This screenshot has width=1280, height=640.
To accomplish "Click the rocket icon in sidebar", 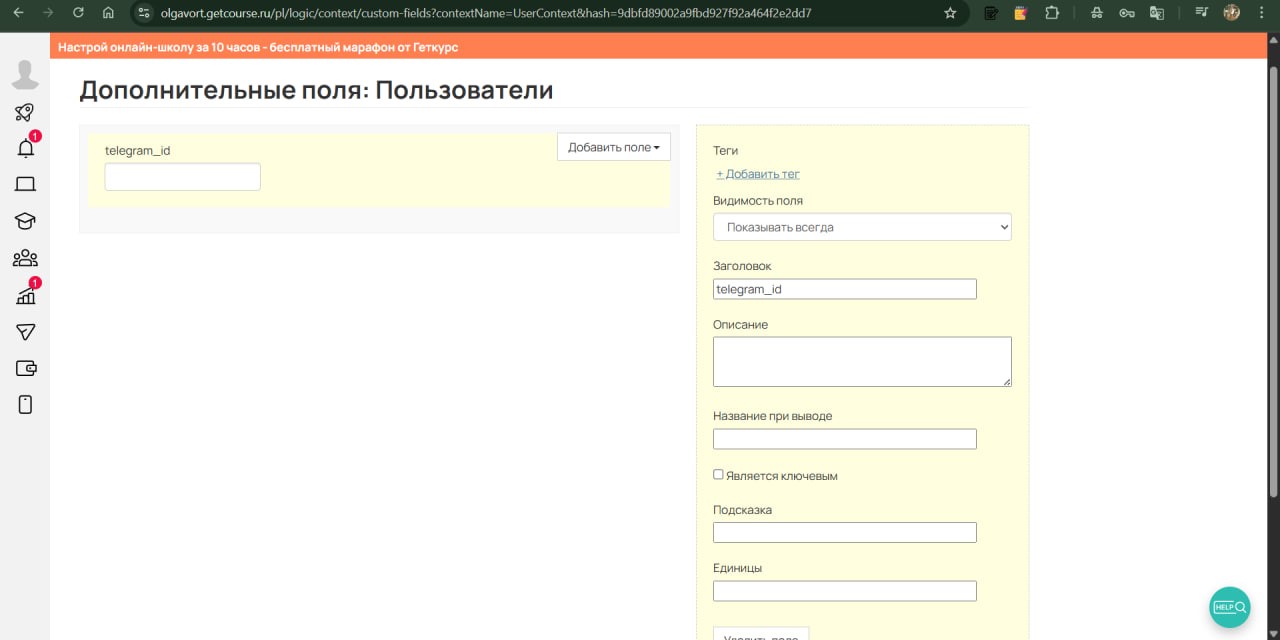I will (x=25, y=113).
